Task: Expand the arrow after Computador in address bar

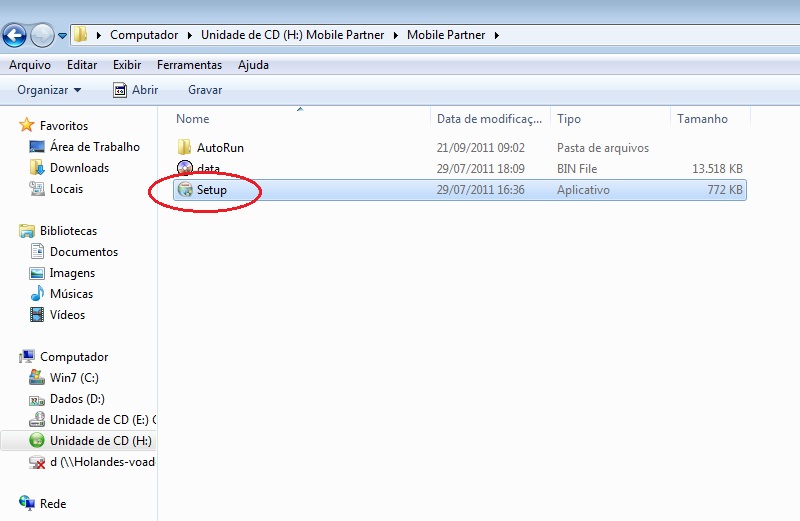Action: pyautogui.click(x=189, y=35)
